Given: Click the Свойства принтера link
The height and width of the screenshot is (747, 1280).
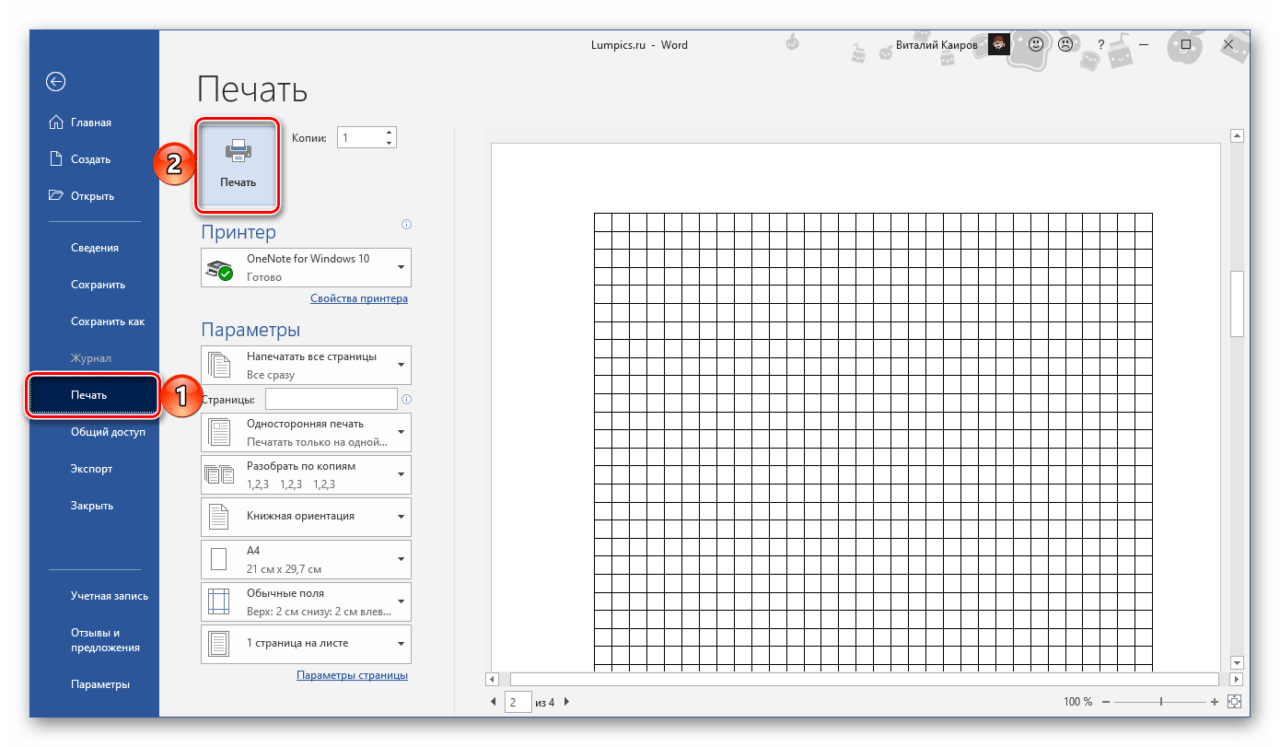Looking at the screenshot, I should pyautogui.click(x=359, y=298).
